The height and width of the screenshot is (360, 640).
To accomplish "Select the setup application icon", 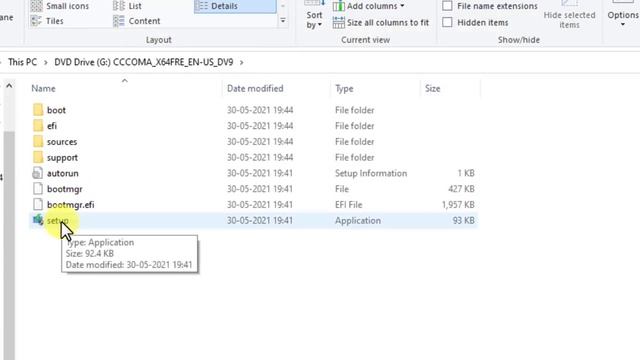I will point(38,220).
